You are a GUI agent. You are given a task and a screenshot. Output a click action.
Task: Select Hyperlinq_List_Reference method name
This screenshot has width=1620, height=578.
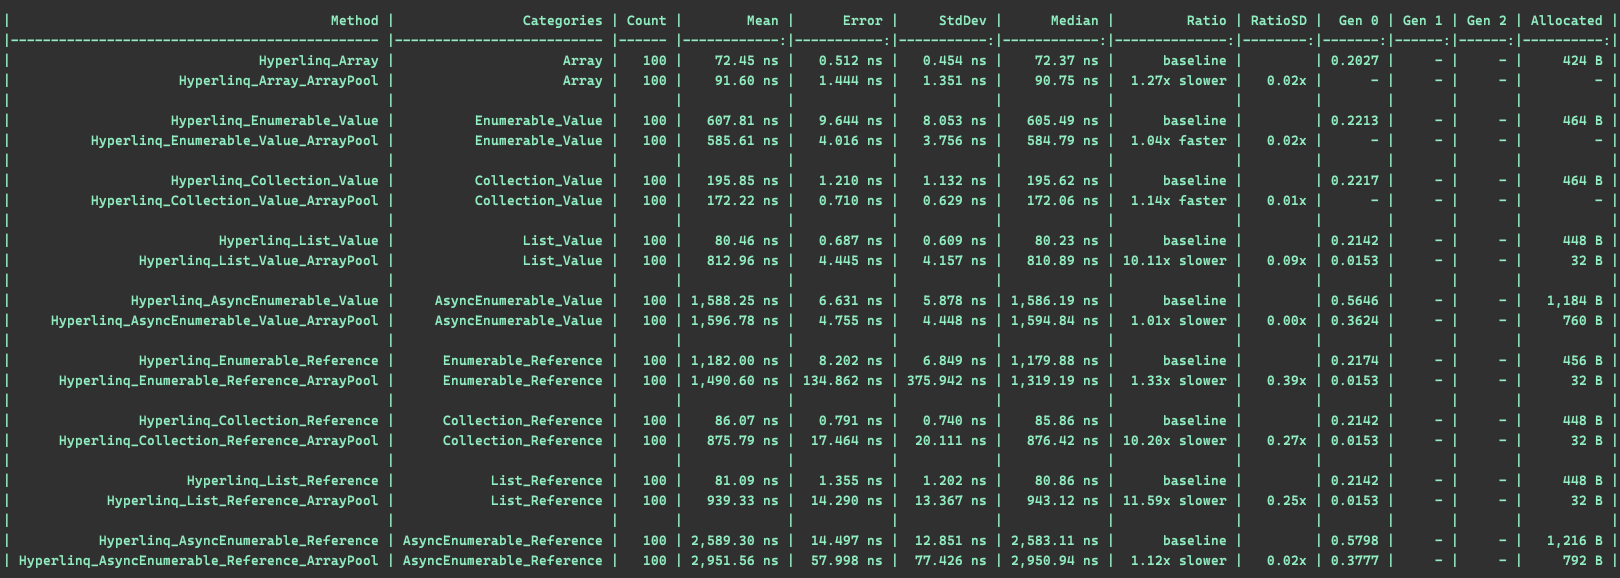(x=283, y=480)
